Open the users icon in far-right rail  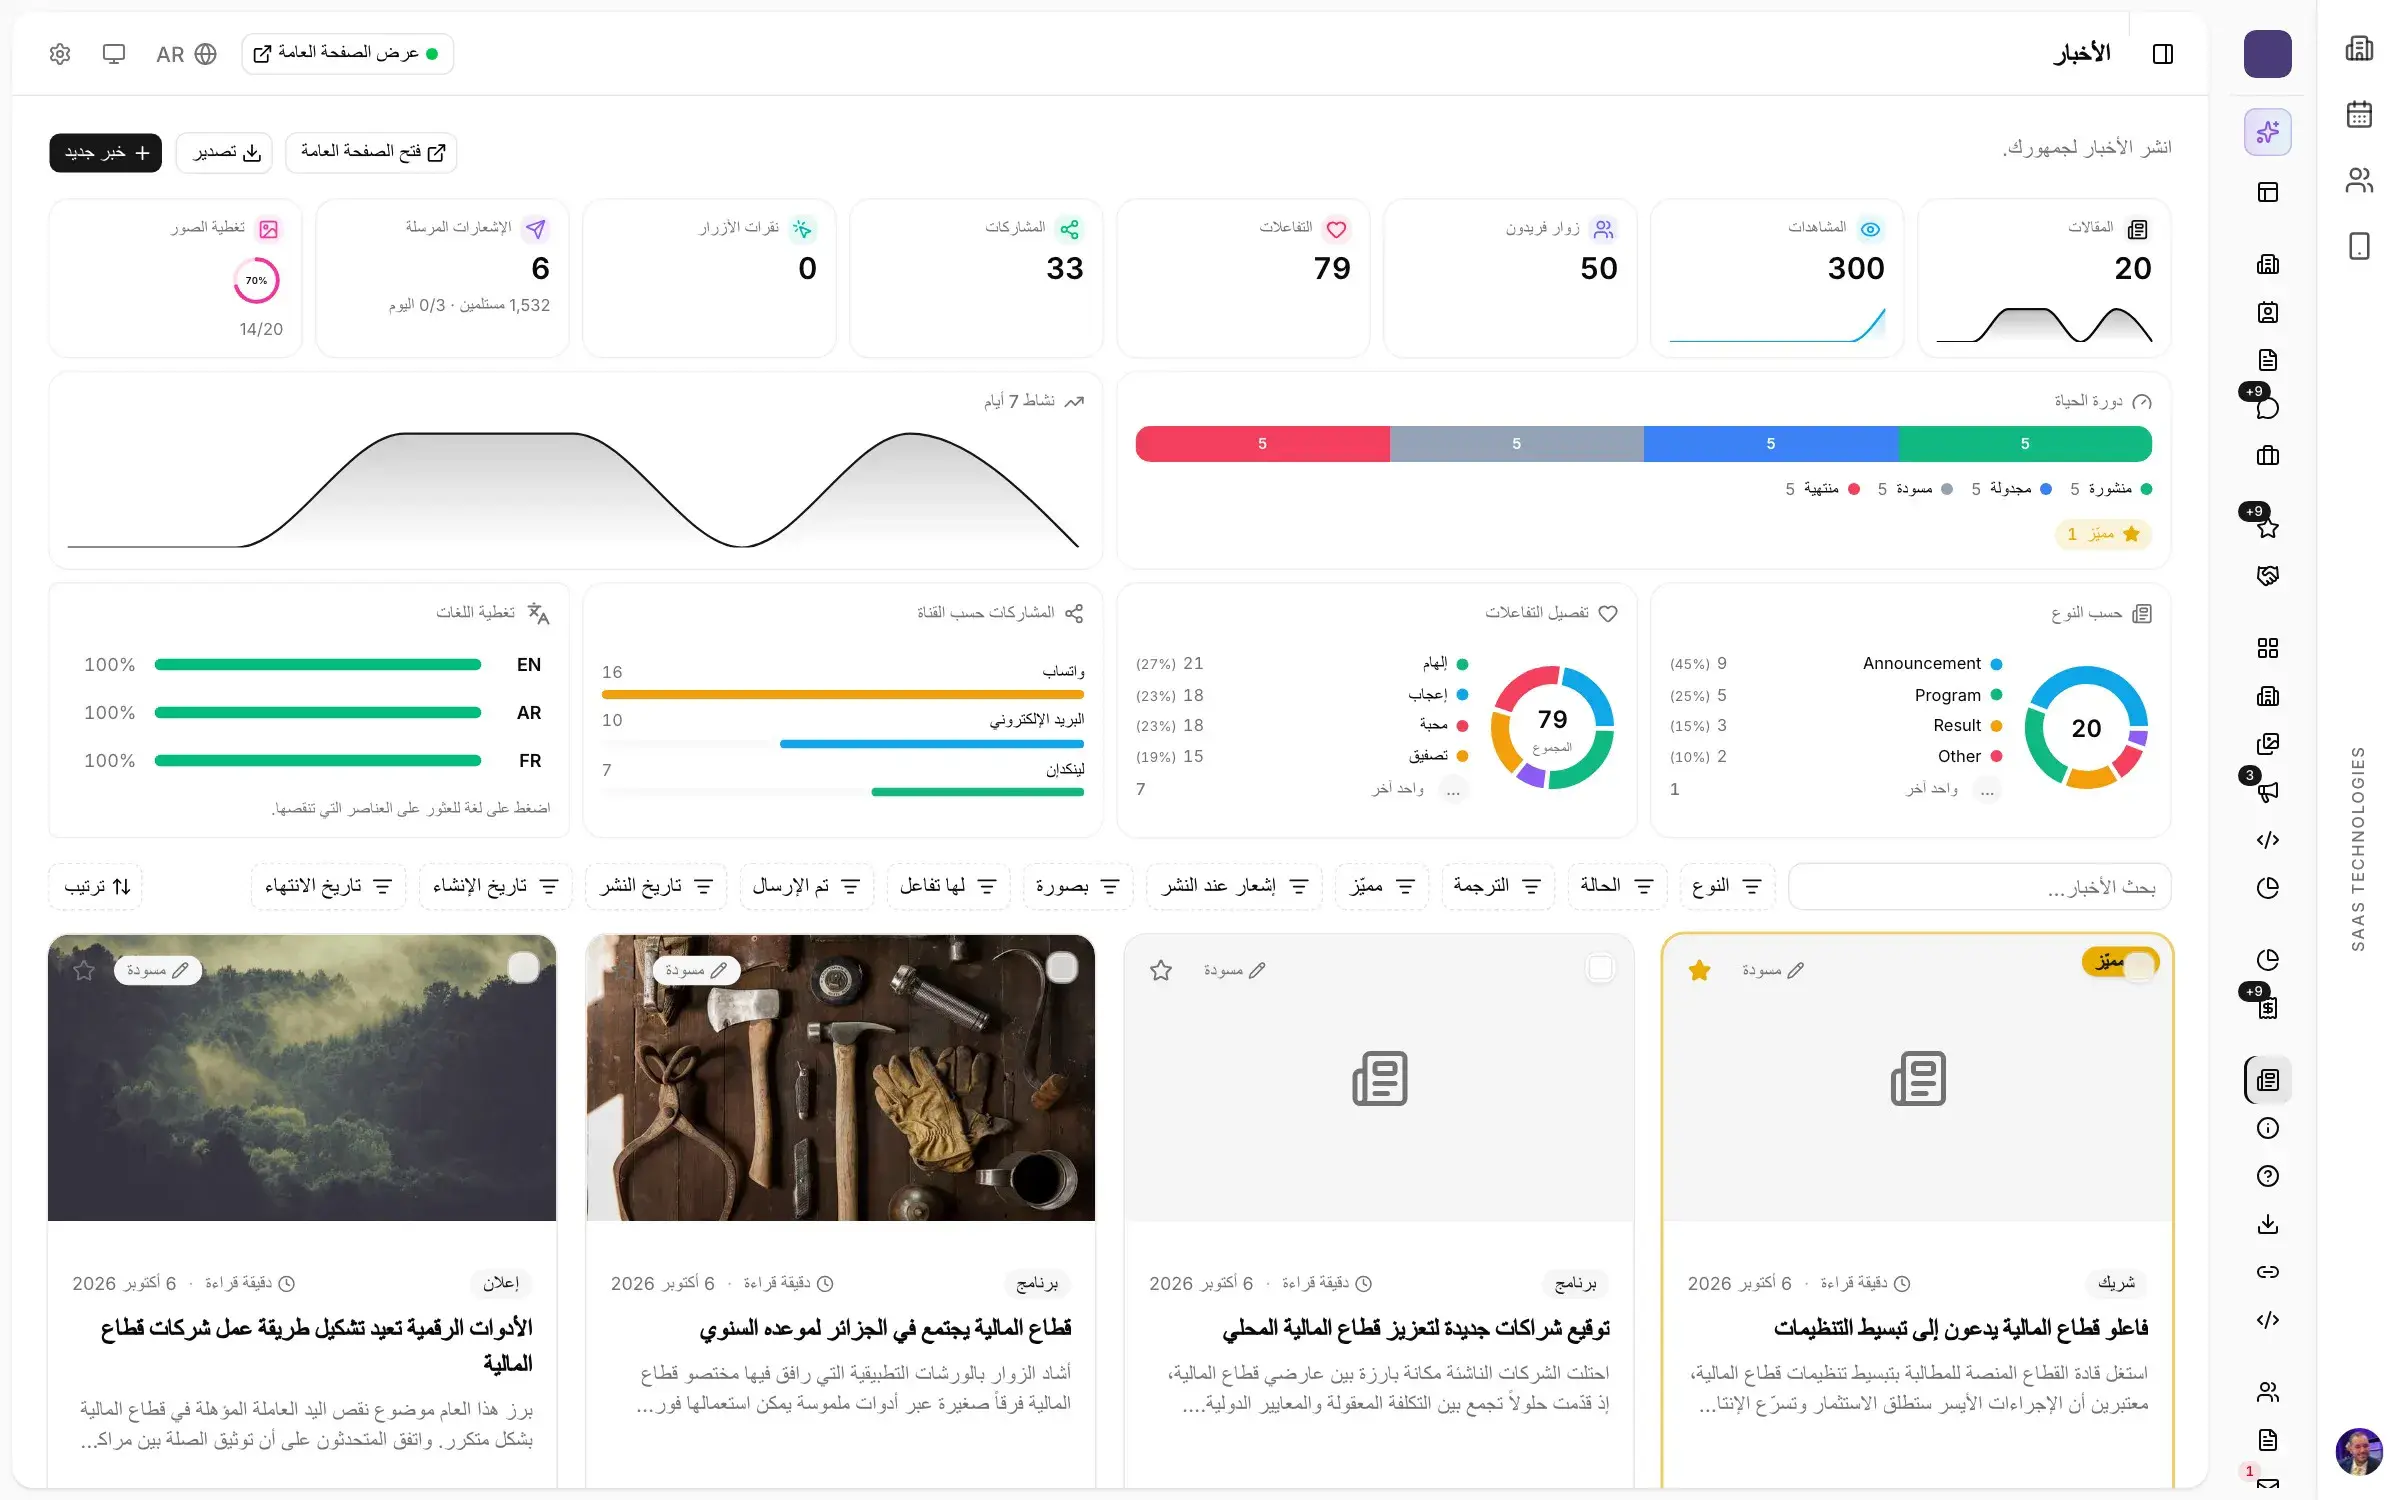(2359, 180)
